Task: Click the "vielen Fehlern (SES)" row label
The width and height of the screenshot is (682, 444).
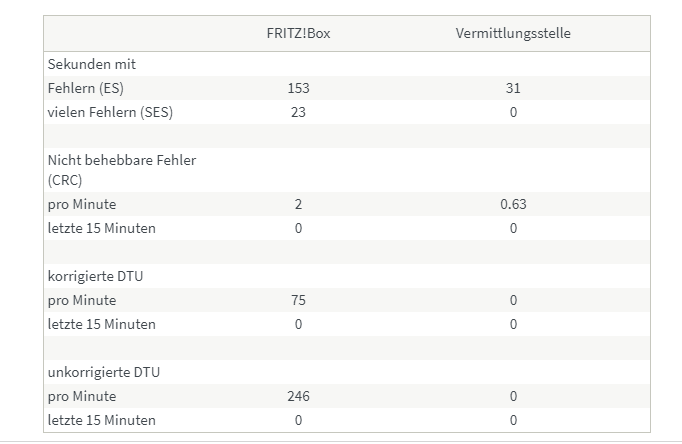Action: click(x=110, y=112)
